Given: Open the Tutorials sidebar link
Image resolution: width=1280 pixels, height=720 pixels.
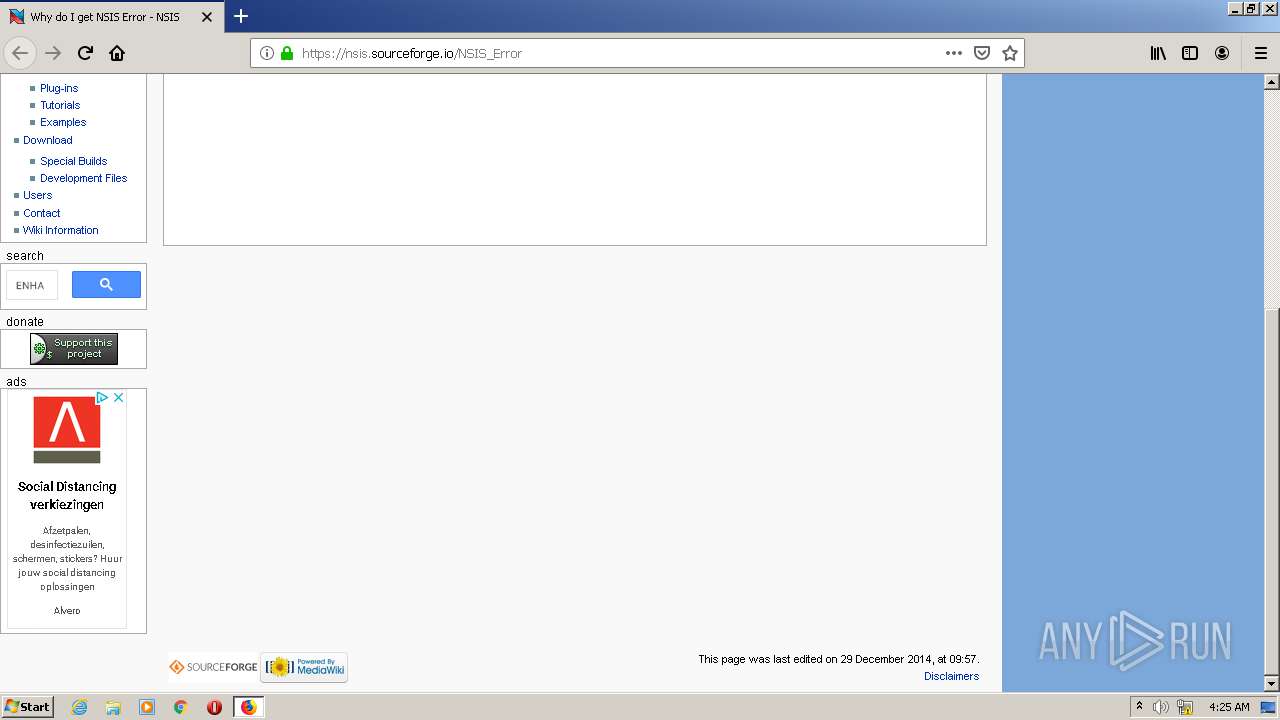Looking at the screenshot, I should pyautogui.click(x=60, y=105).
